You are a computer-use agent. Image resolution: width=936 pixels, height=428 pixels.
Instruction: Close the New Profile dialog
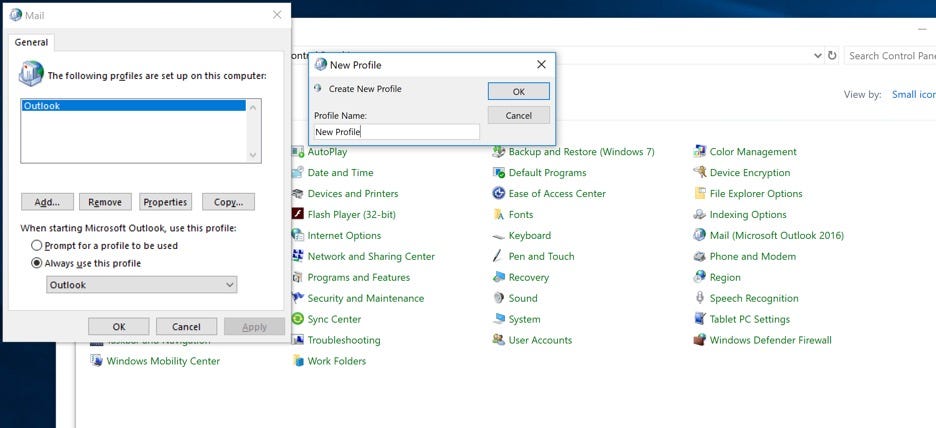541,64
